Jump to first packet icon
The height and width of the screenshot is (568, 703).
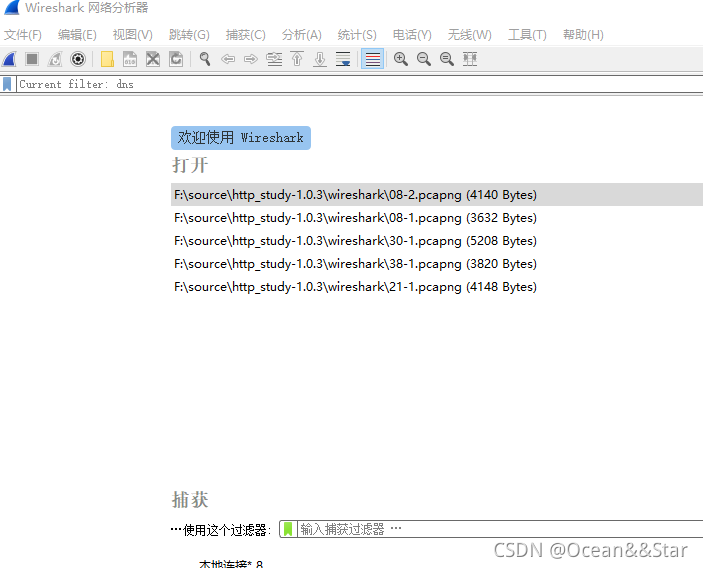[x=297, y=59]
